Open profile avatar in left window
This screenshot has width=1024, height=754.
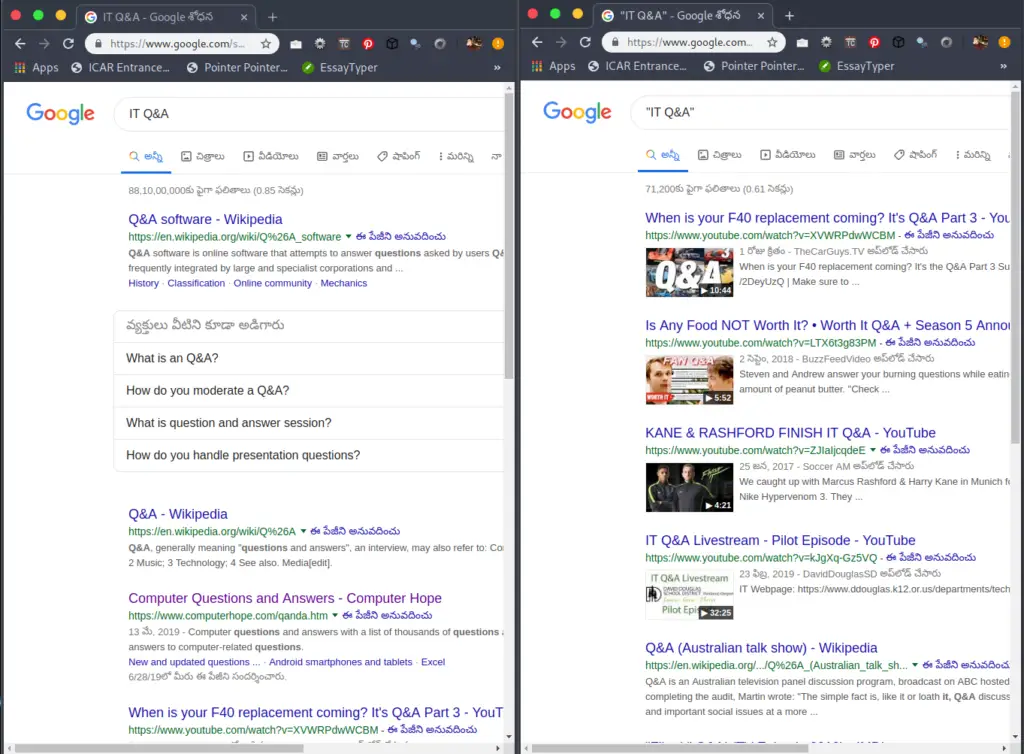tap(474, 44)
